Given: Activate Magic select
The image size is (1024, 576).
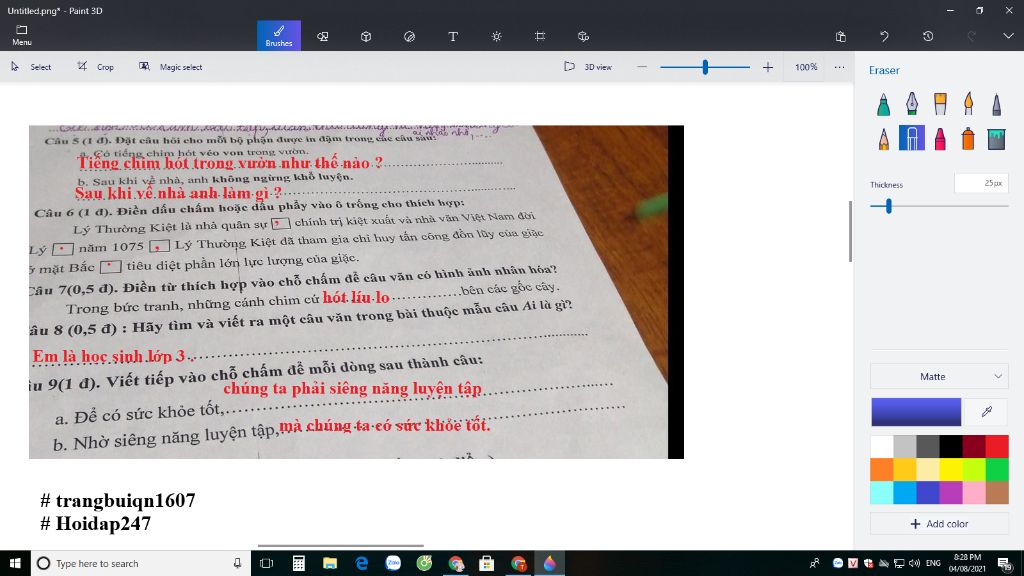Looking at the screenshot, I should (171, 67).
